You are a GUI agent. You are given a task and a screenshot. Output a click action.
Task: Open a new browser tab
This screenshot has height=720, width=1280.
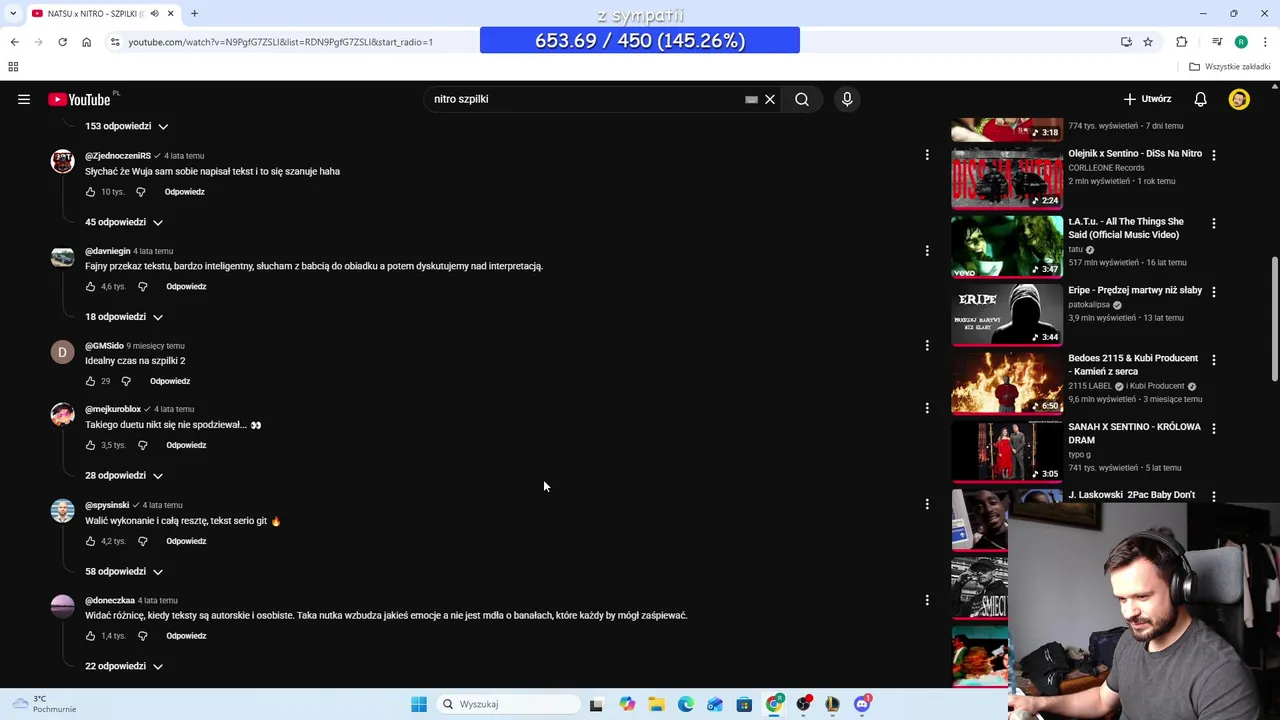click(194, 13)
